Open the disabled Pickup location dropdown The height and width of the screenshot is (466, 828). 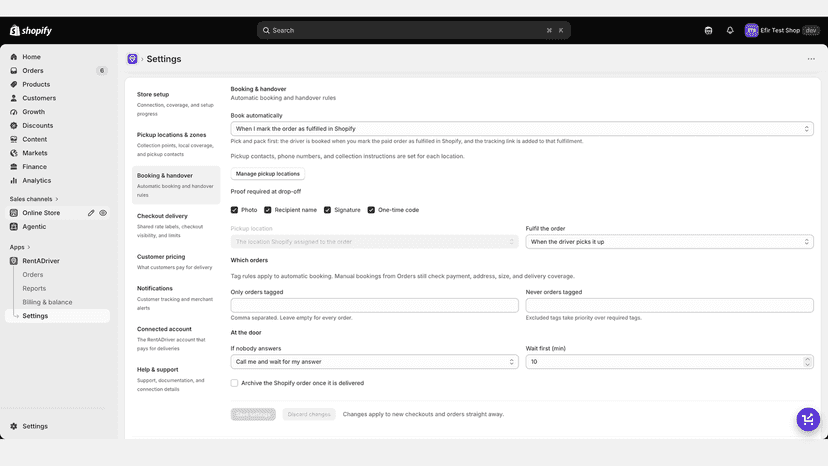(x=374, y=241)
